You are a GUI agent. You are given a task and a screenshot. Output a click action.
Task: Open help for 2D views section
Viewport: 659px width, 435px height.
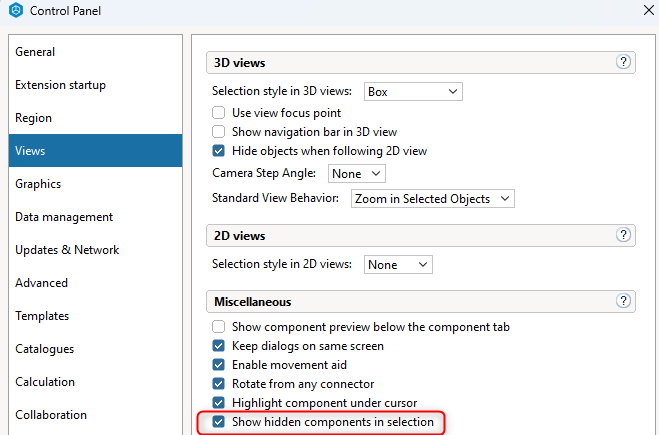[x=623, y=235]
